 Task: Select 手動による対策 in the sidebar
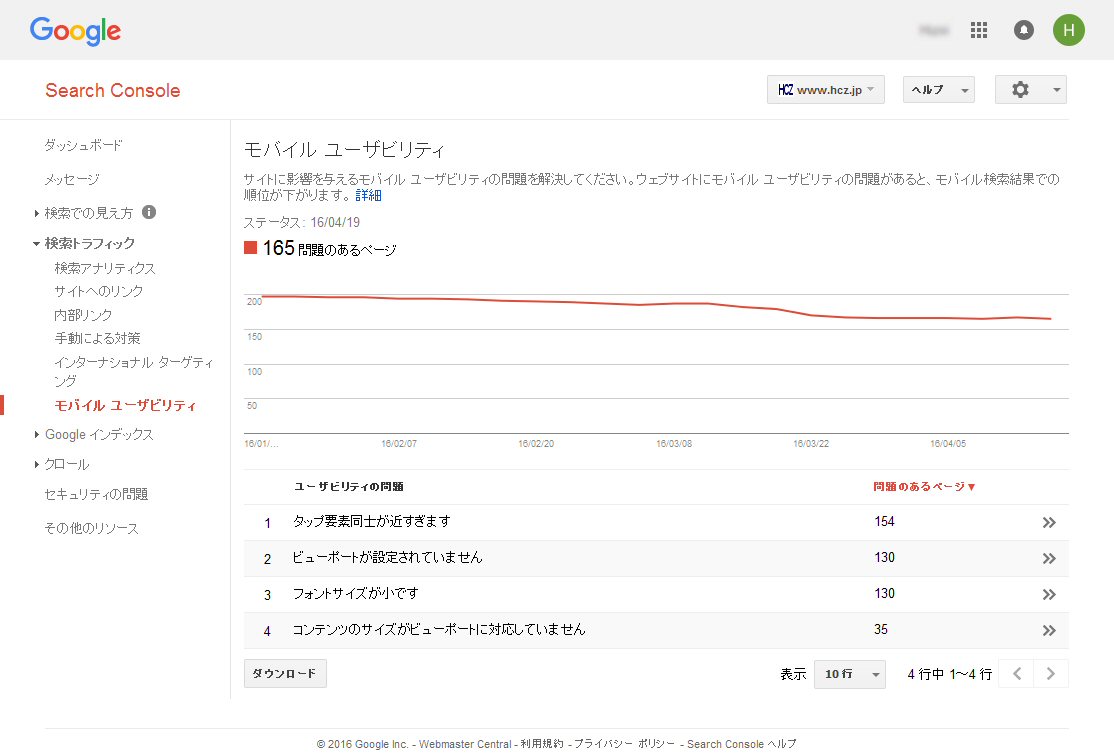pyautogui.click(x=97, y=338)
